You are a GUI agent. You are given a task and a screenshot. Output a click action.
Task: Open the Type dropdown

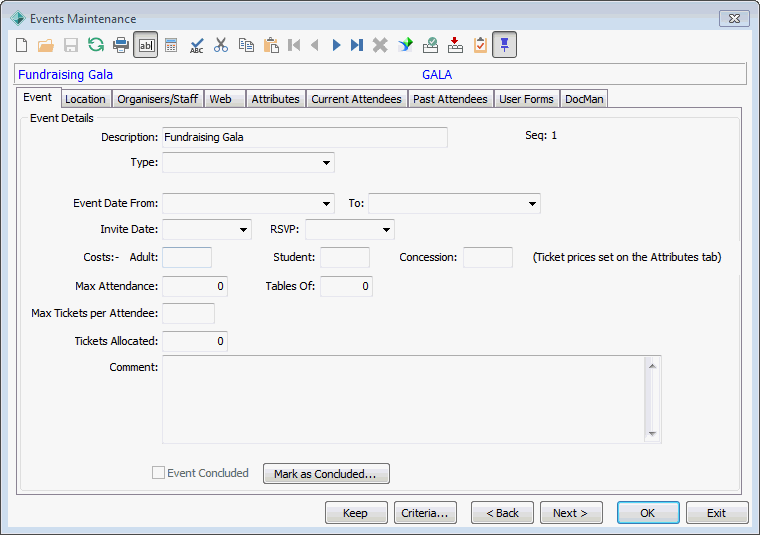tap(326, 163)
